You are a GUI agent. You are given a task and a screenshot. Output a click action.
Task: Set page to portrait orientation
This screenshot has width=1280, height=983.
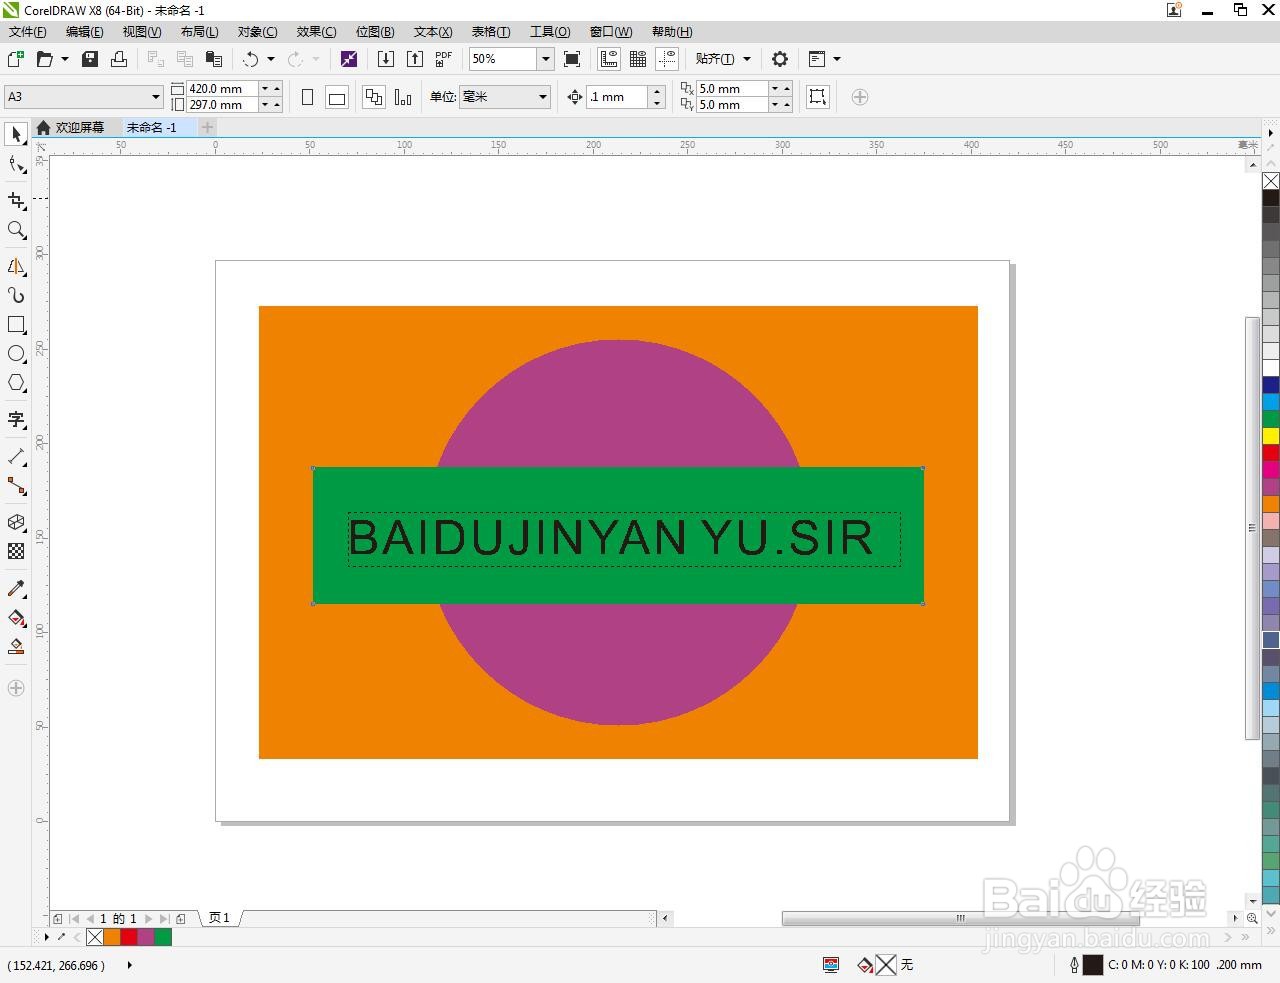pyautogui.click(x=307, y=97)
